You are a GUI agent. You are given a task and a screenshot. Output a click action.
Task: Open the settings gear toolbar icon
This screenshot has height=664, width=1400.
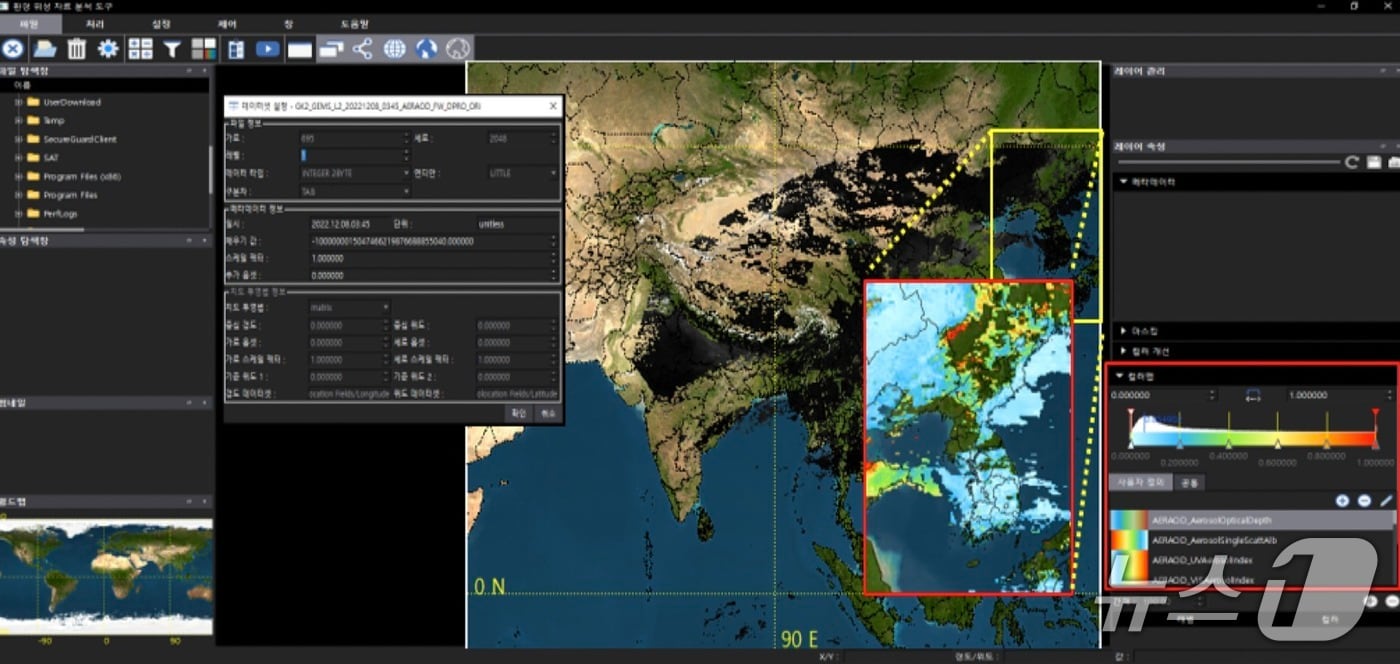[108, 48]
